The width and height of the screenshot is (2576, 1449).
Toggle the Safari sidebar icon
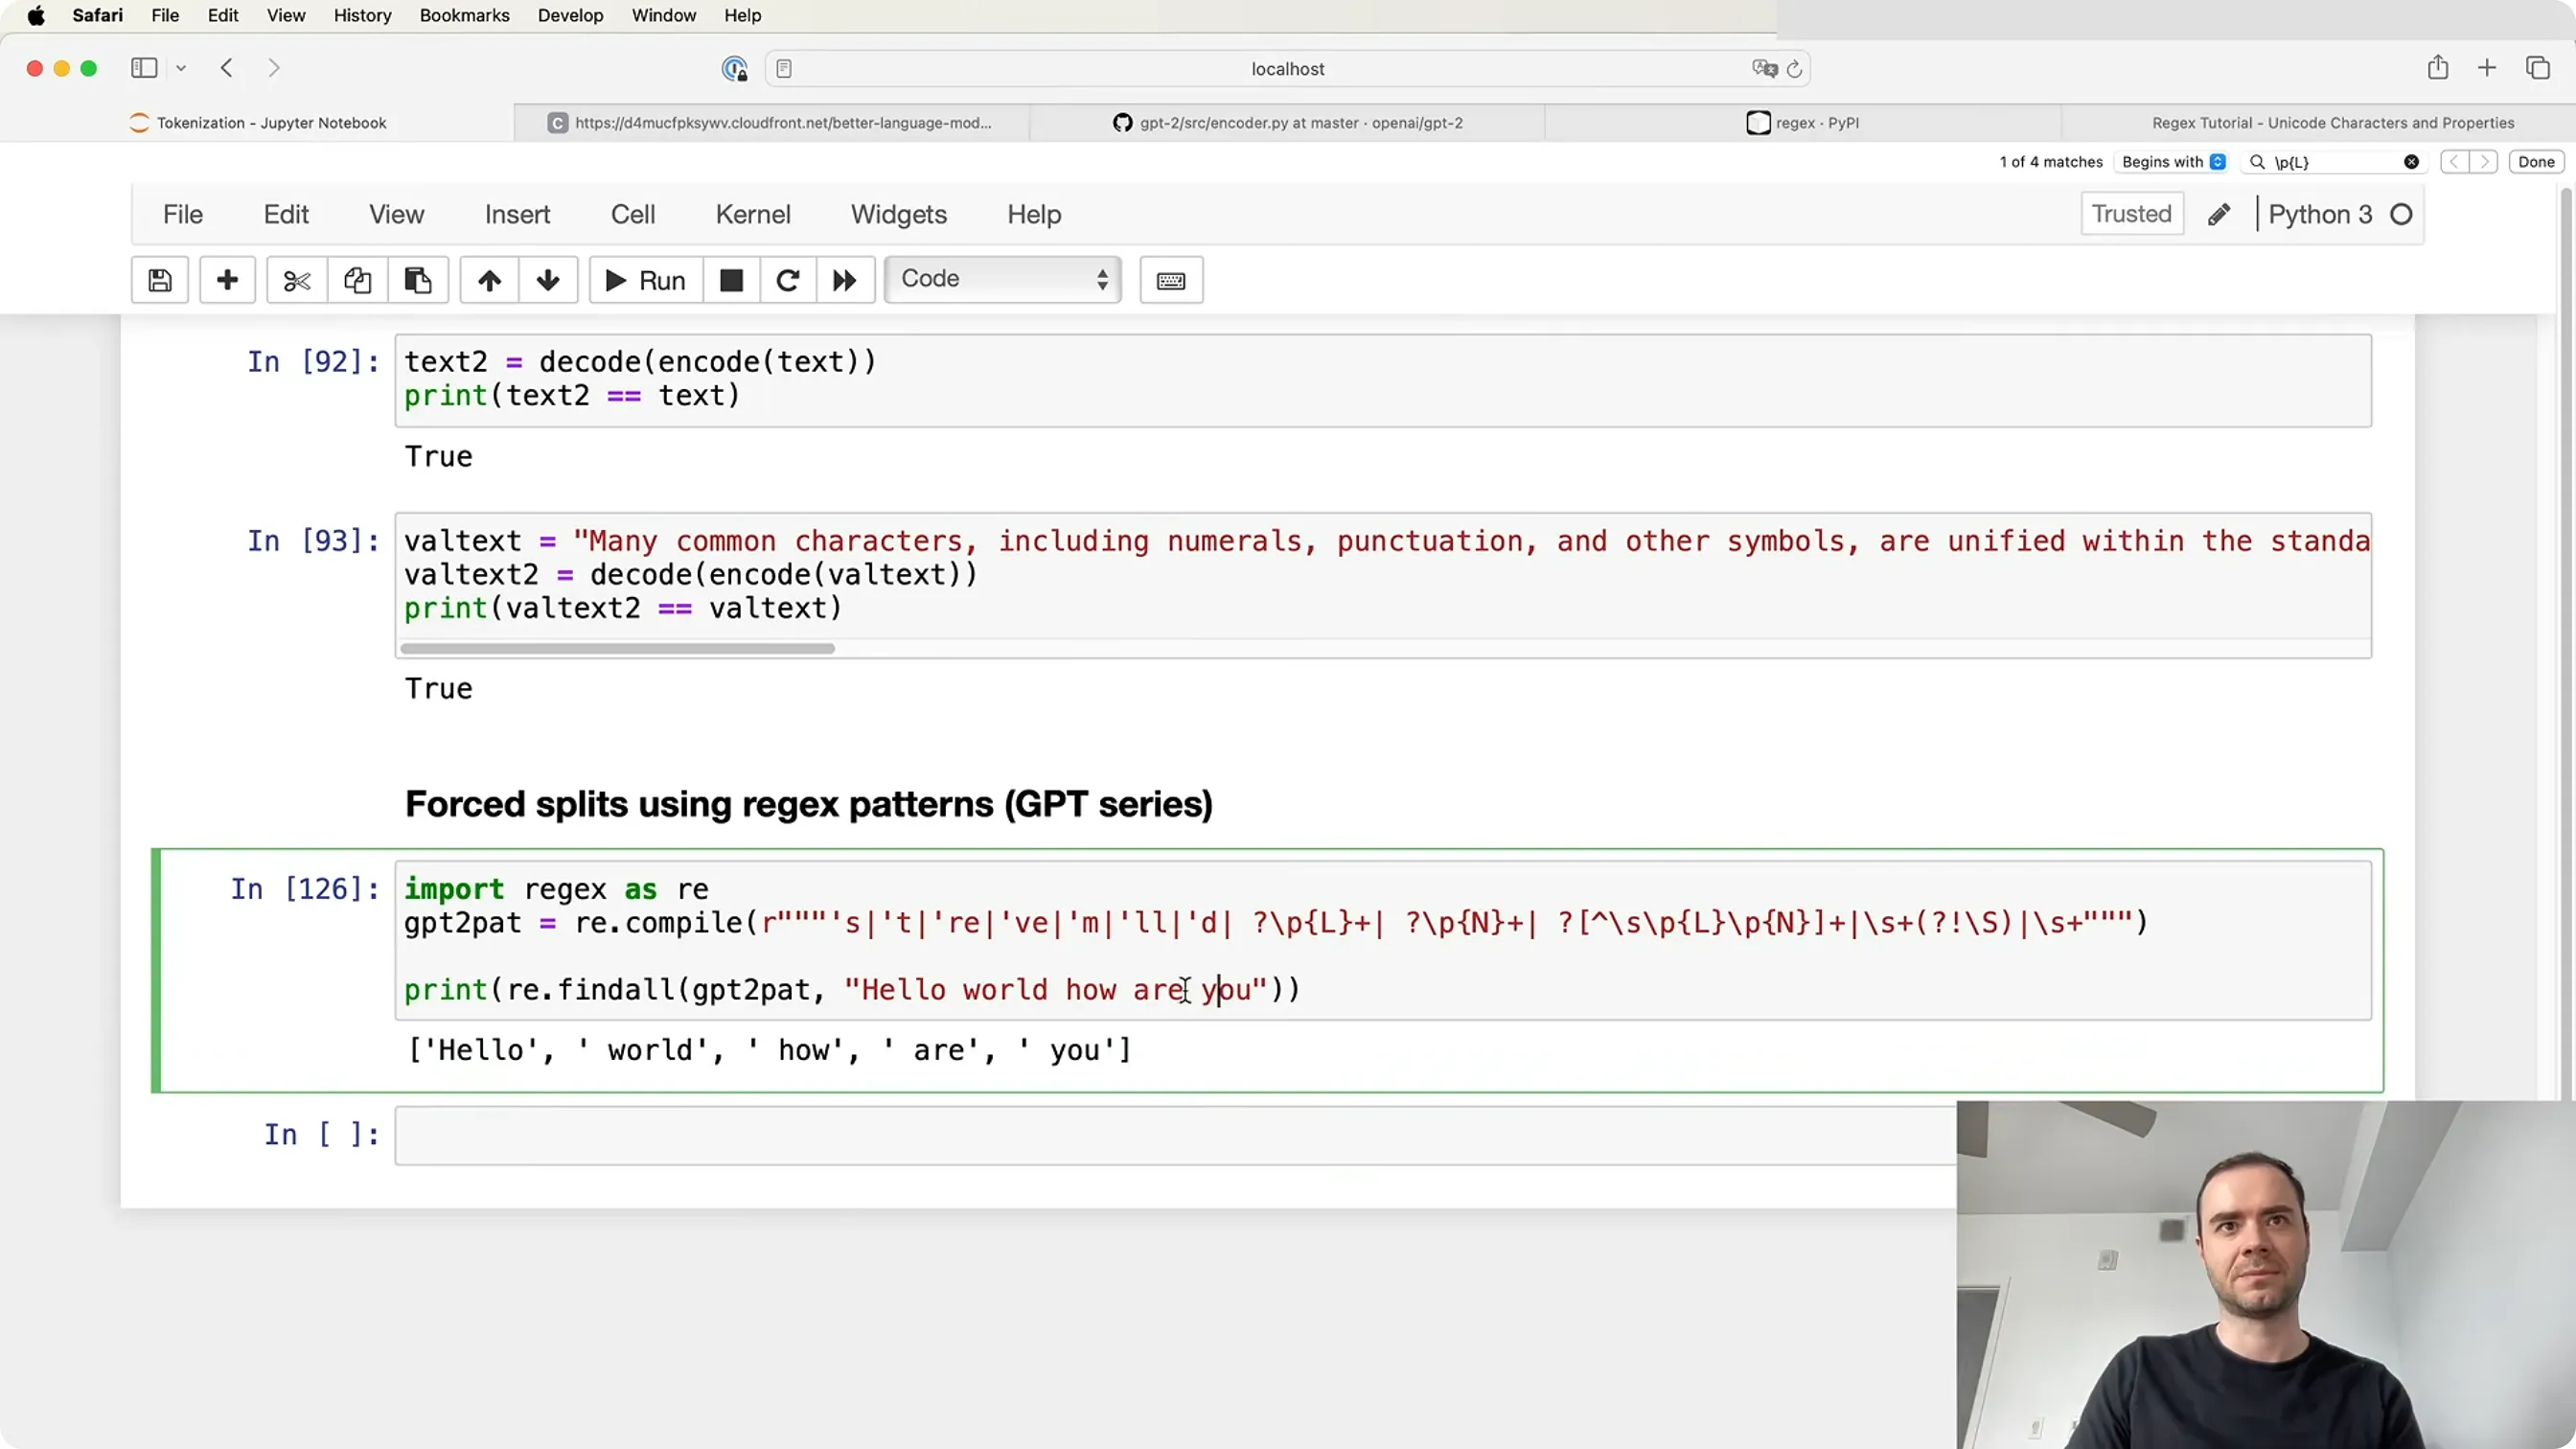[x=144, y=68]
